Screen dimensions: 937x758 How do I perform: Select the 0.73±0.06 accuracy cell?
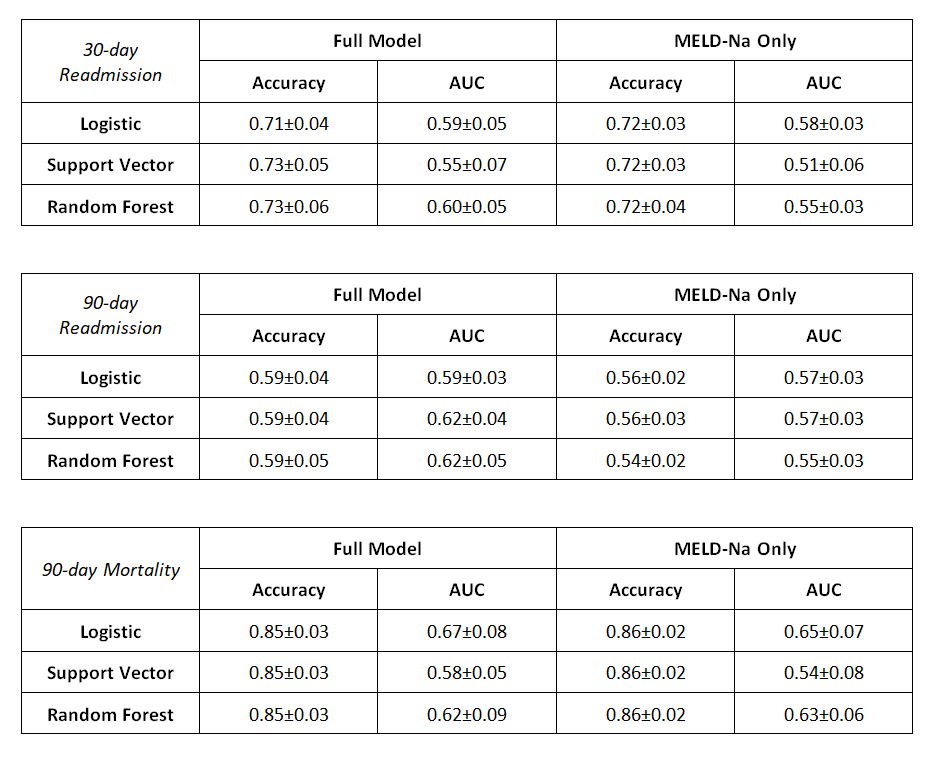(288, 207)
